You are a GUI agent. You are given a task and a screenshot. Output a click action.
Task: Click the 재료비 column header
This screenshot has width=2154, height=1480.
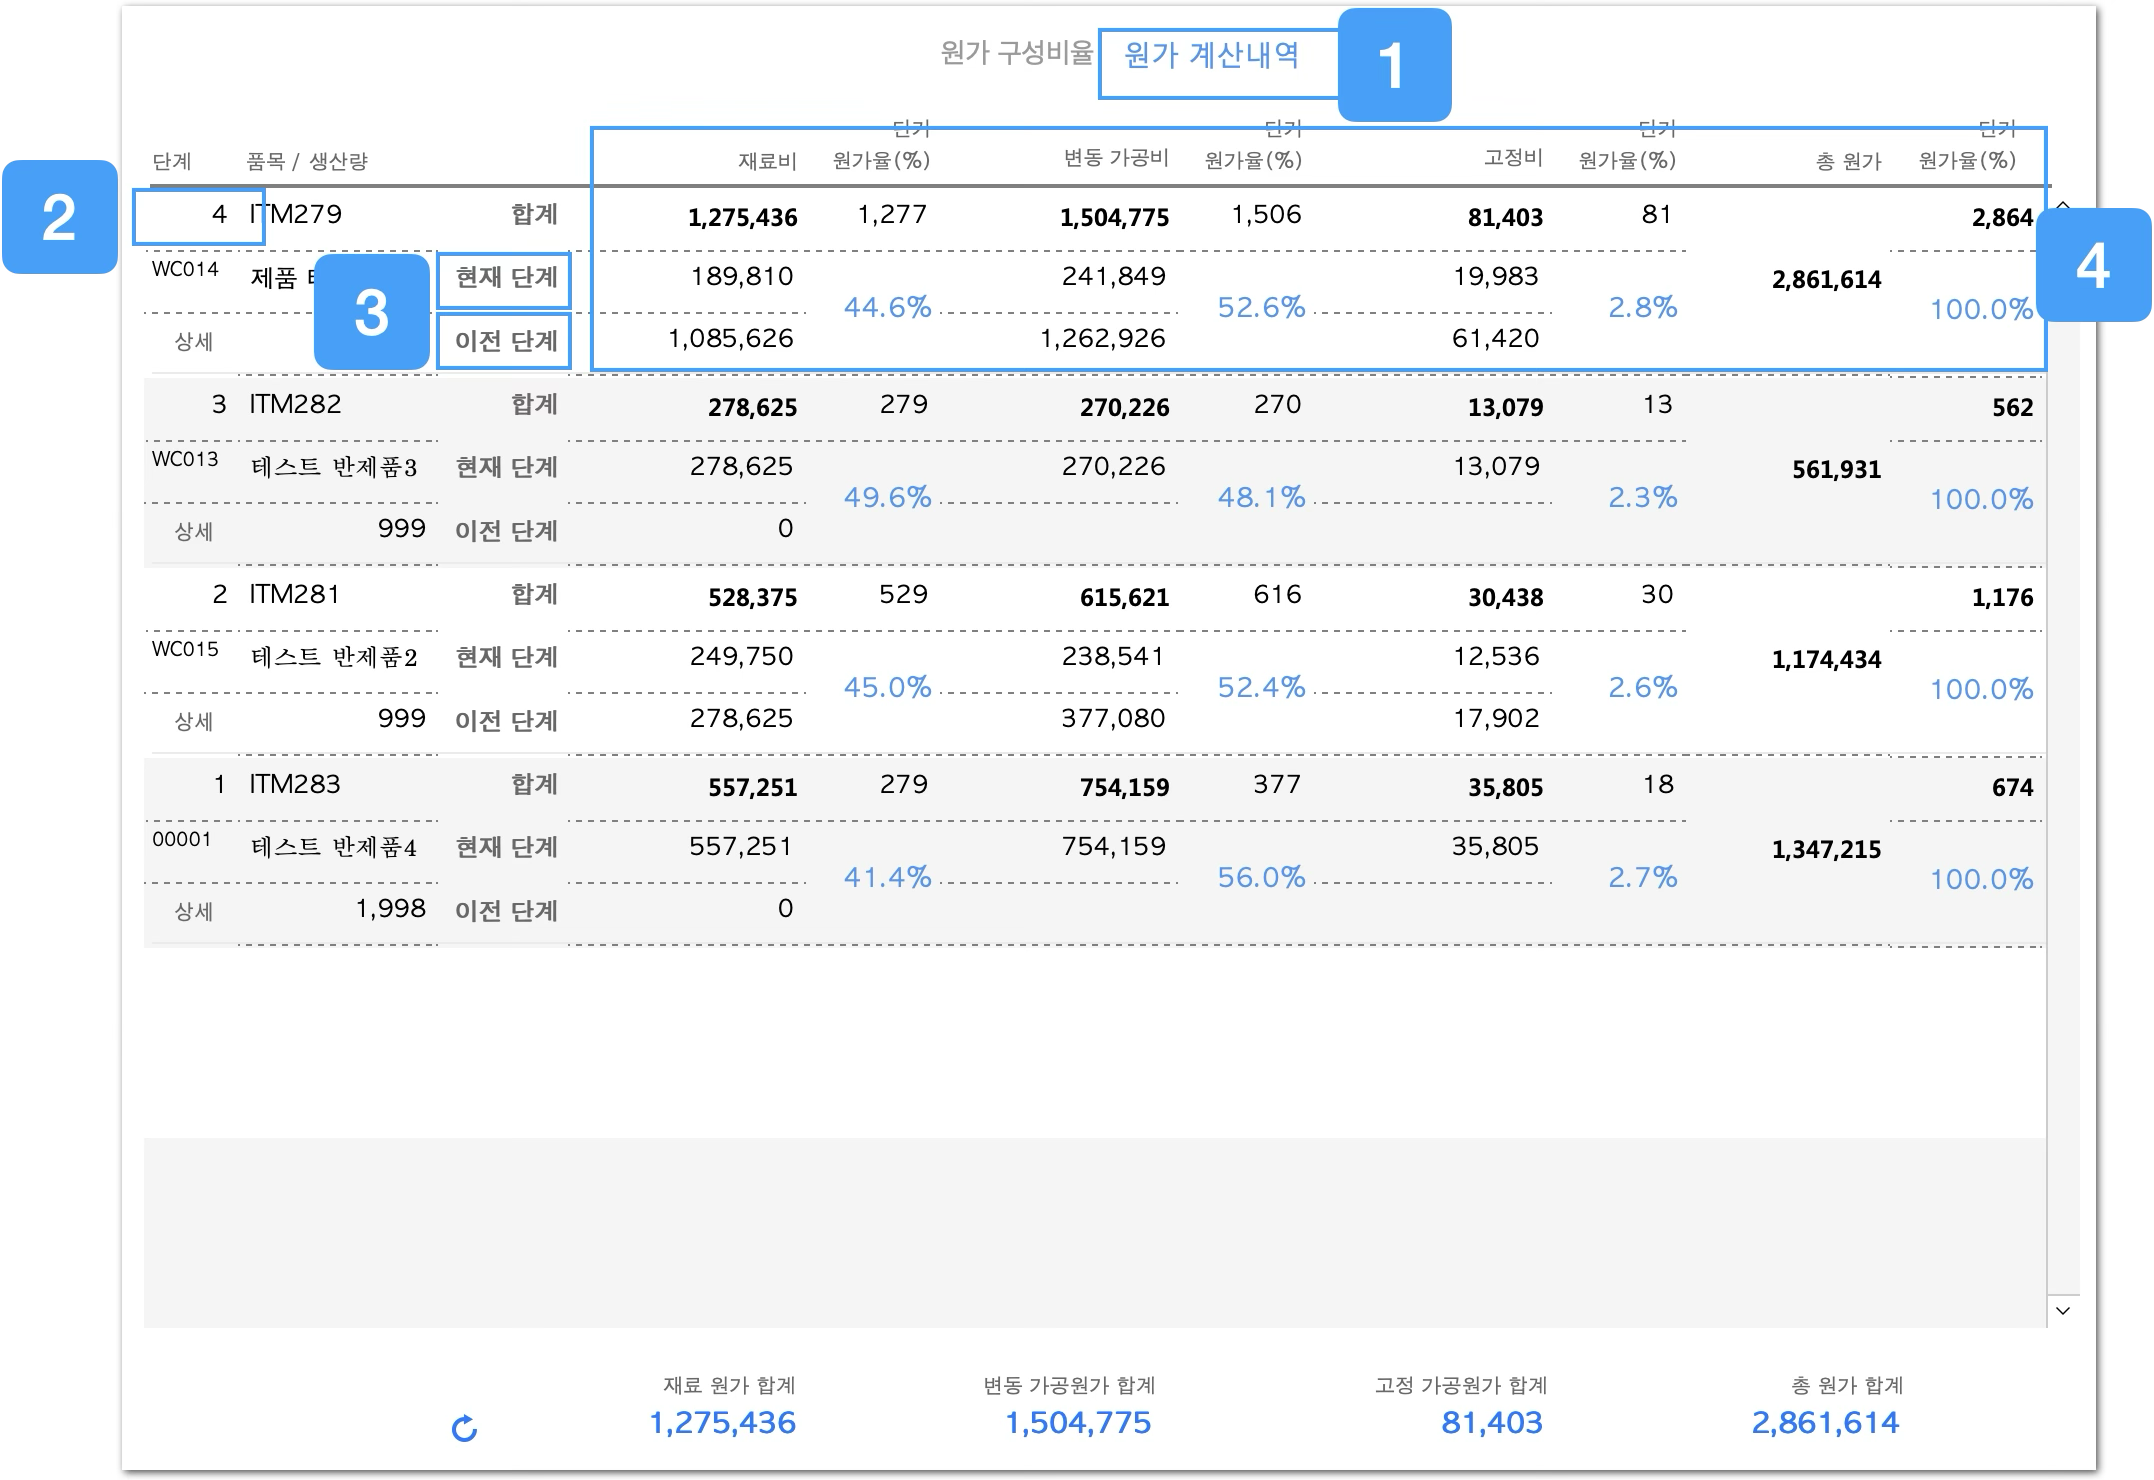tap(767, 161)
